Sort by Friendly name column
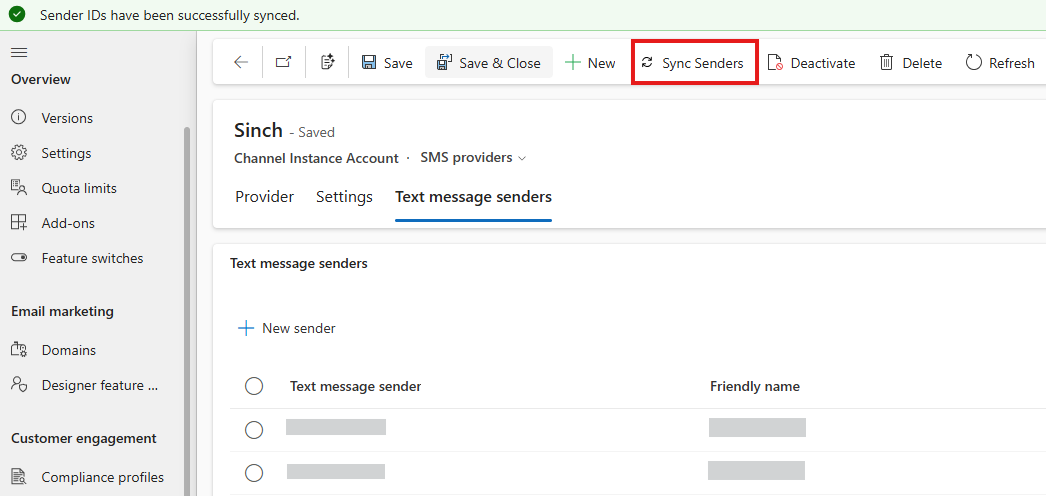The image size is (1046, 496). [x=754, y=386]
